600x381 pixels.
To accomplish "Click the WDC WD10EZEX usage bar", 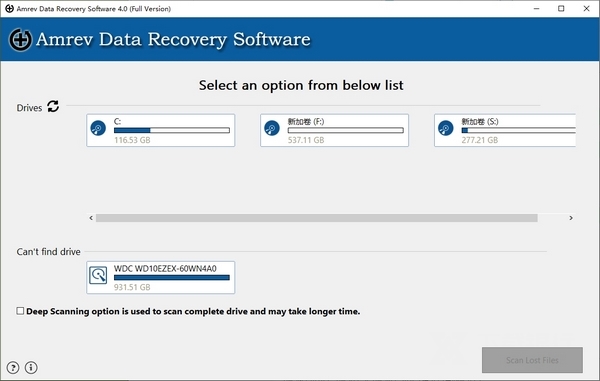I will tap(172, 278).
